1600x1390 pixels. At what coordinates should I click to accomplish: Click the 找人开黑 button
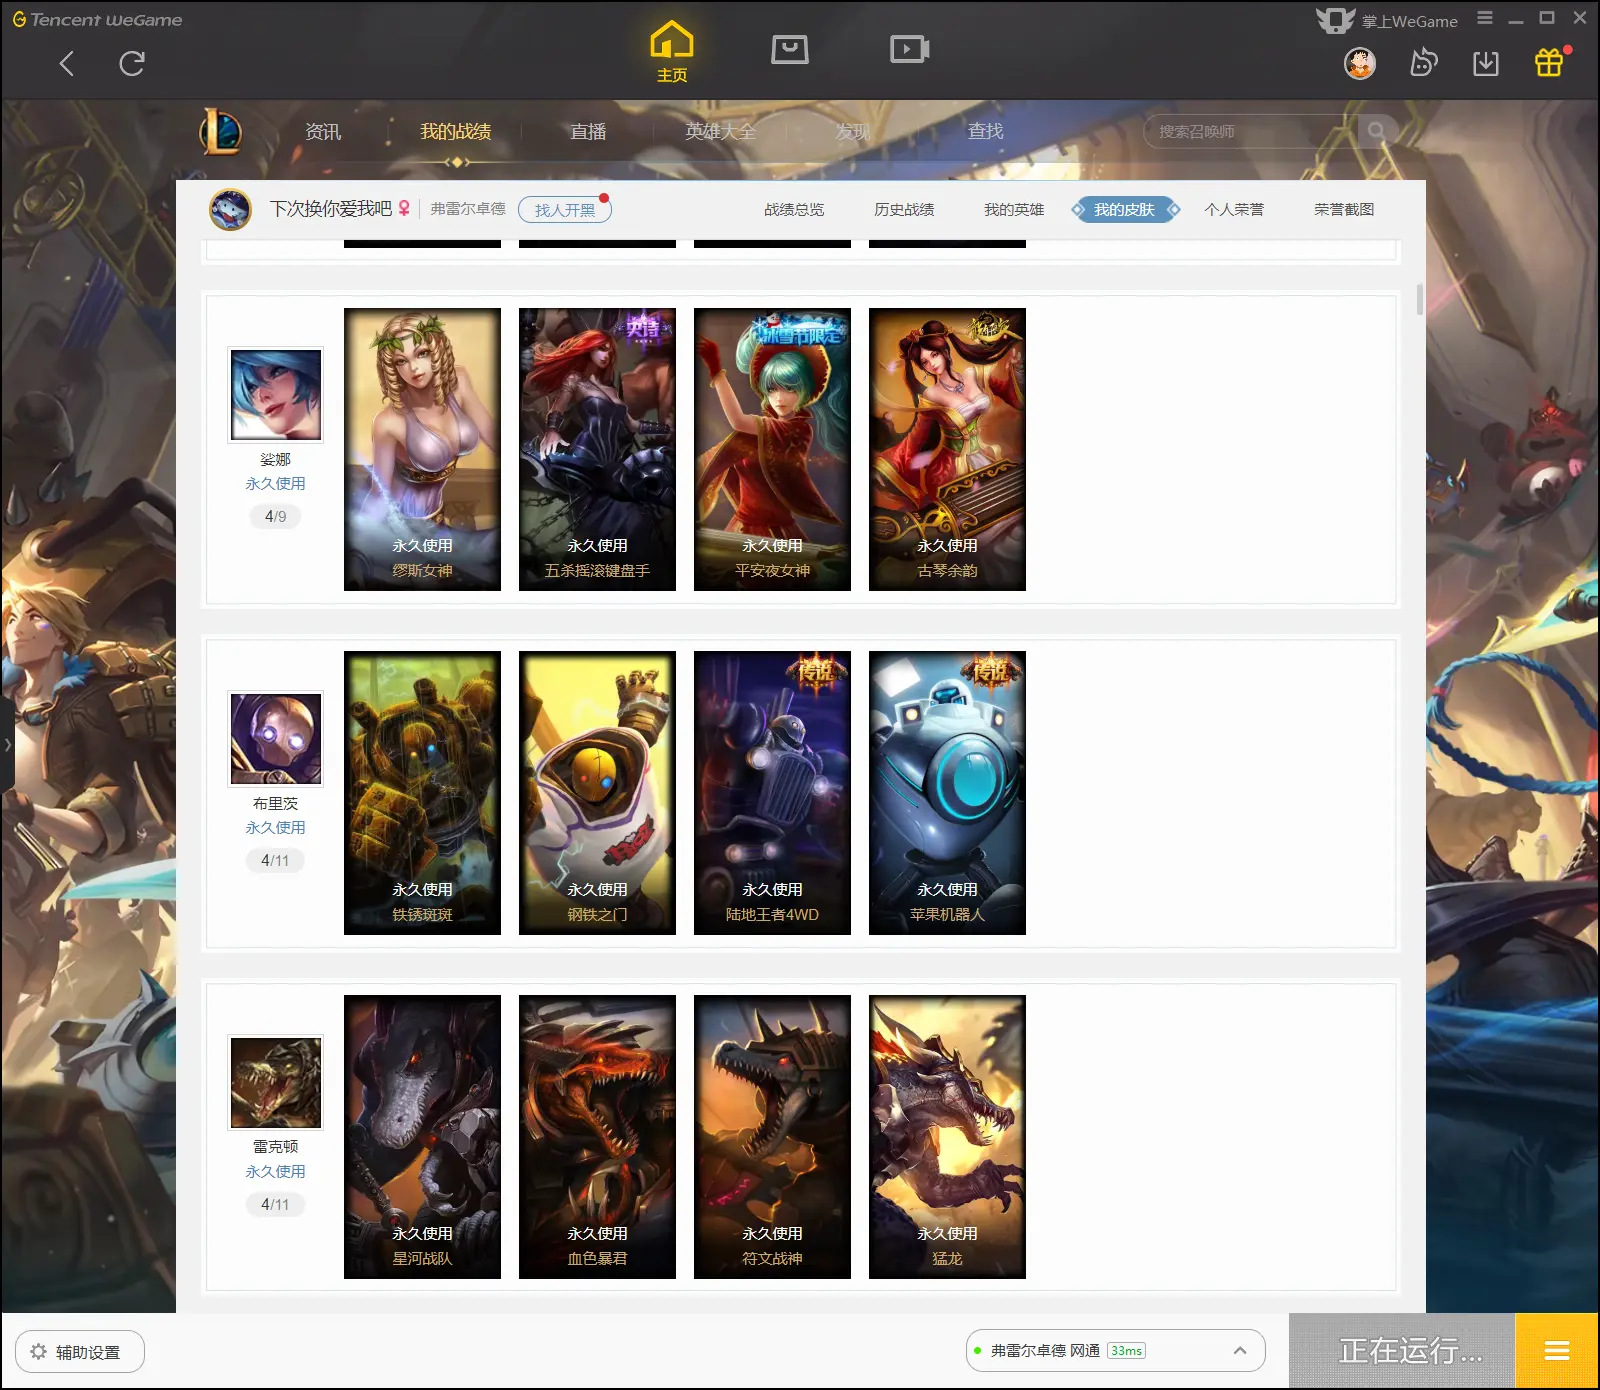tap(565, 209)
